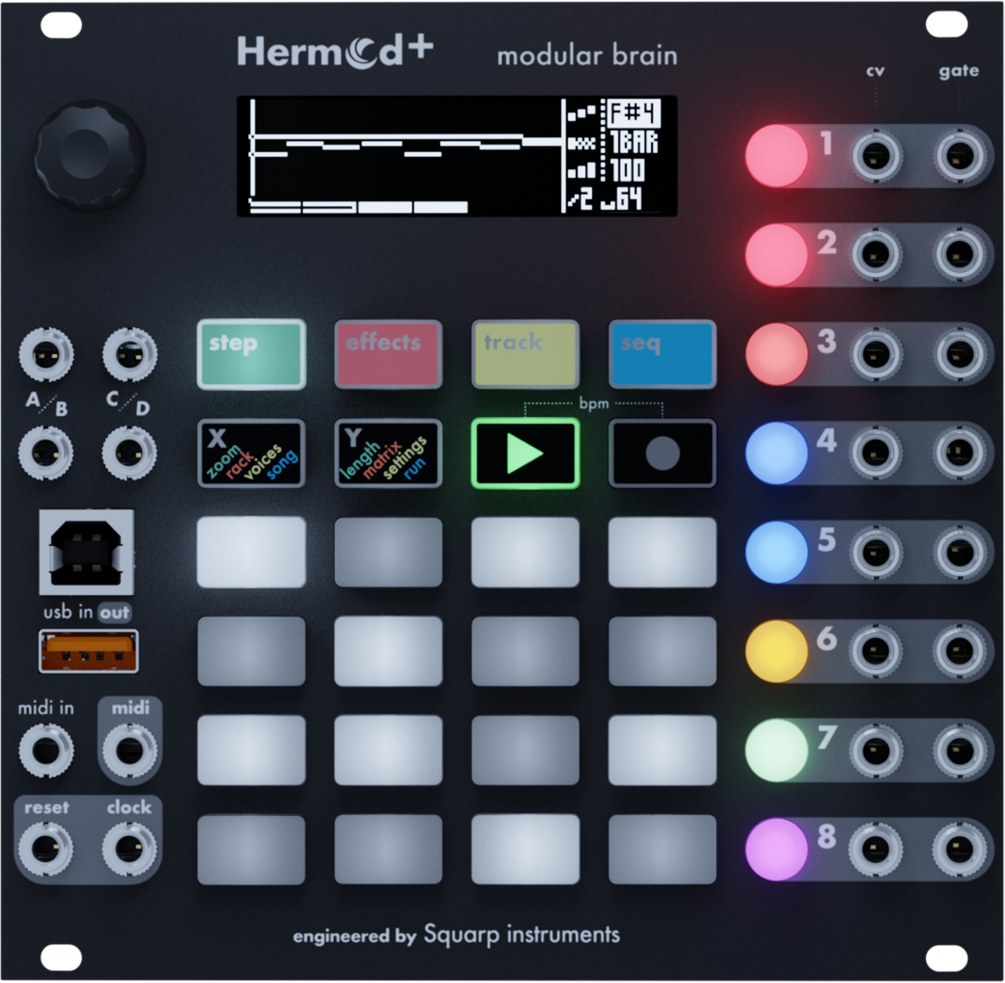Viewport: 1005px width, 983px height.
Task: Click the track 6 gate jack
Action: coord(959,651)
